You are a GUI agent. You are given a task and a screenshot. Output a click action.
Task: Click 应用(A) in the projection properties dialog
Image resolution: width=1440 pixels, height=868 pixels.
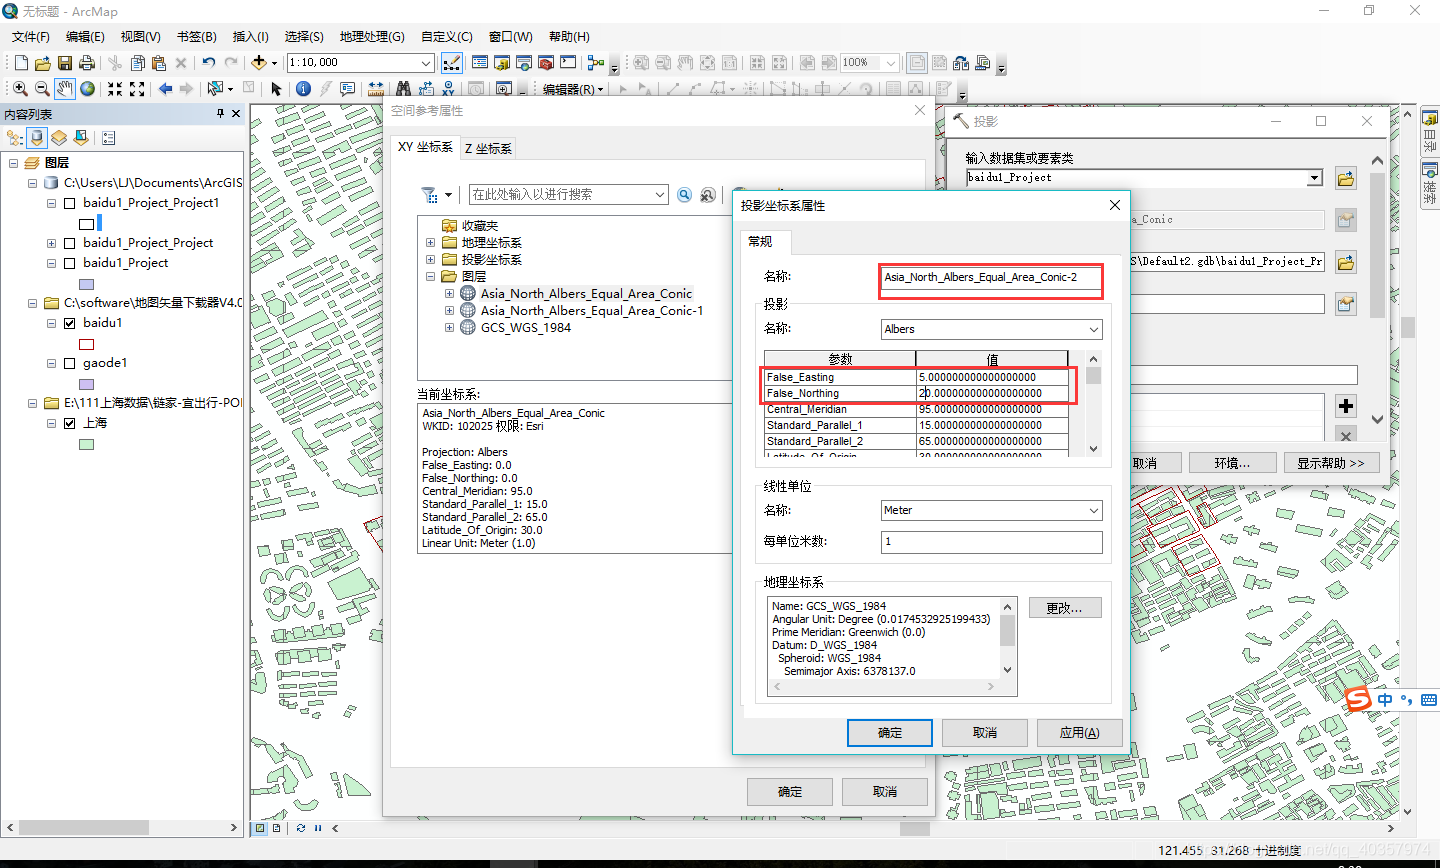coord(1080,733)
